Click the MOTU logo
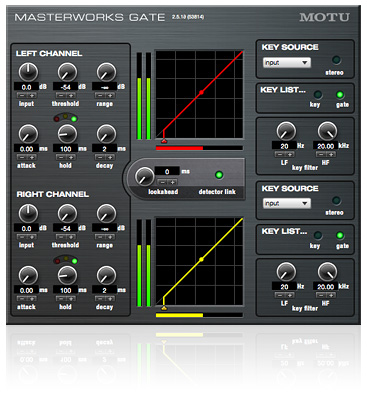 (x=324, y=17)
